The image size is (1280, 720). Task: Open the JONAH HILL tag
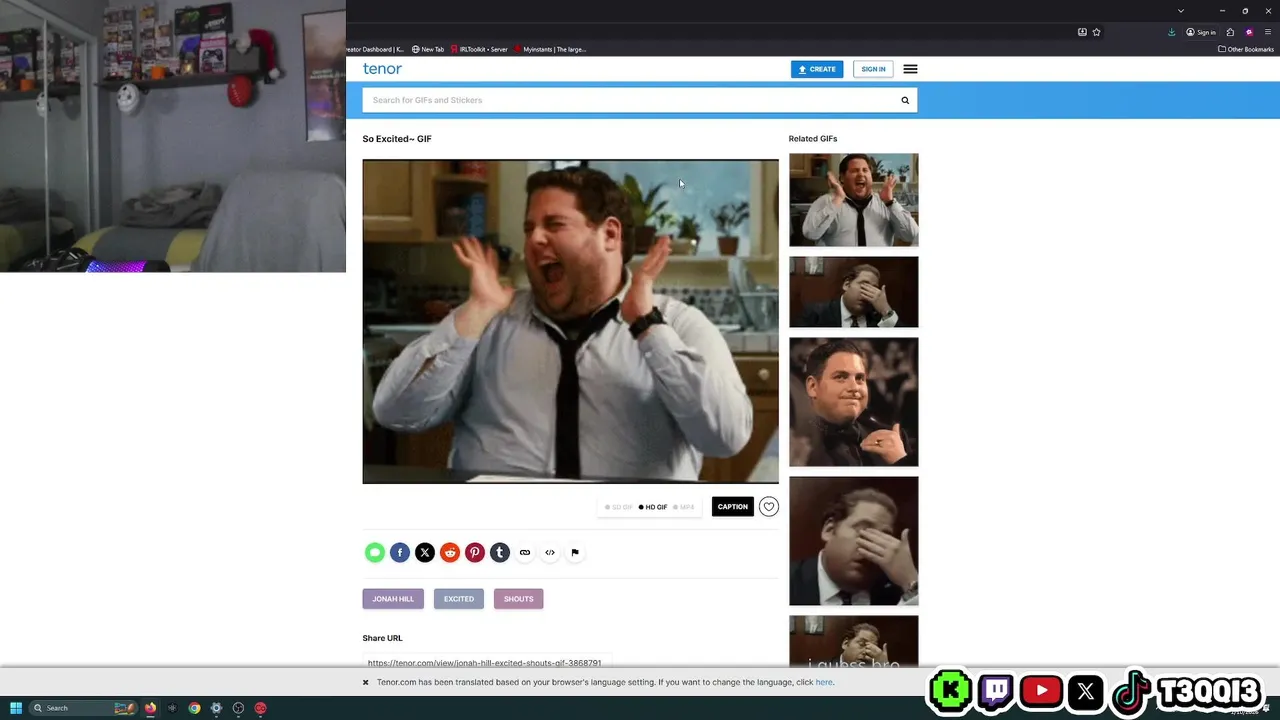pyautogui.click(x=393, y=599)
